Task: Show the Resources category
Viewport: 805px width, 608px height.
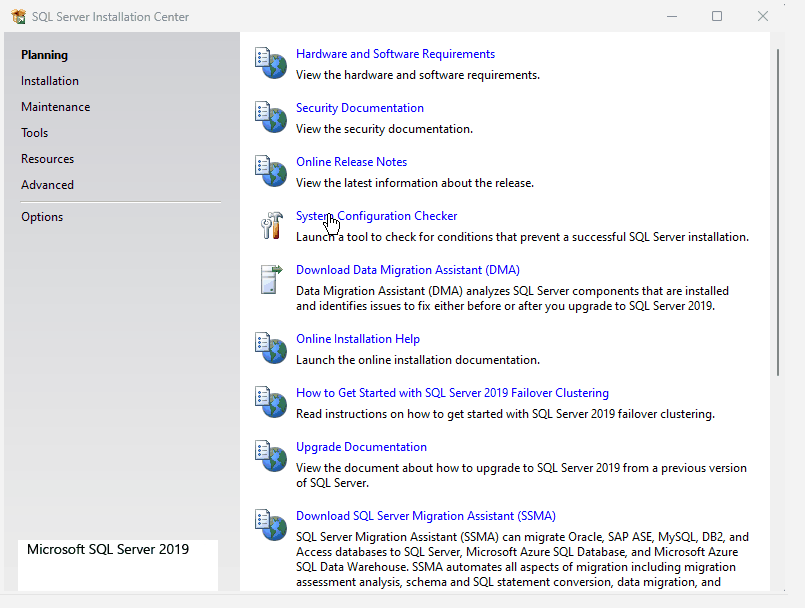Action: tap(47, 159)
